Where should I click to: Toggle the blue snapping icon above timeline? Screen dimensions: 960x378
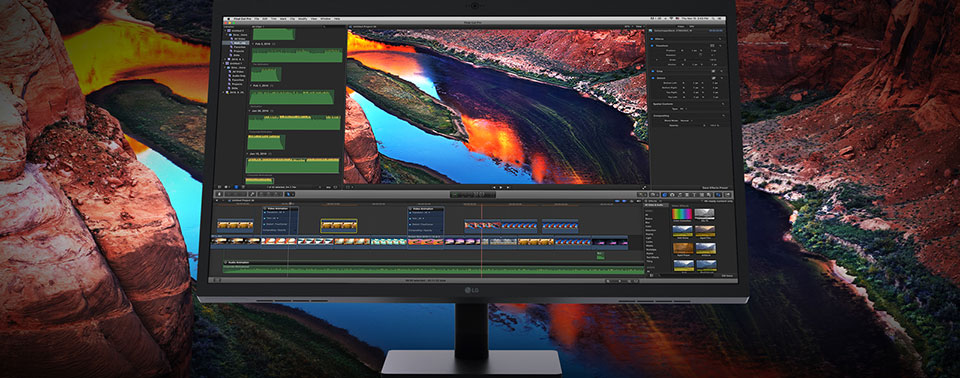pos(624,201)
